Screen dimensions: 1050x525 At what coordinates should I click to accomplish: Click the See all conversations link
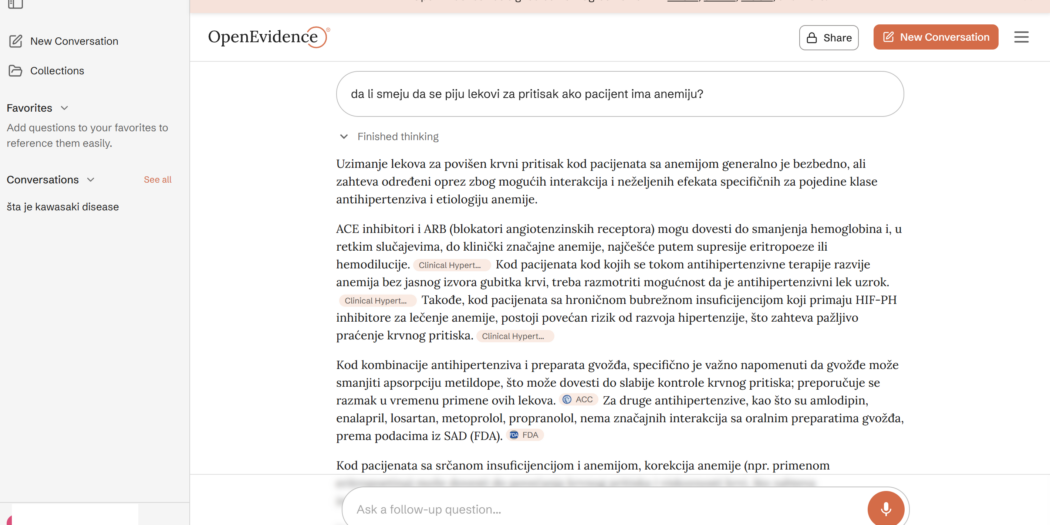tap(157, 180)
